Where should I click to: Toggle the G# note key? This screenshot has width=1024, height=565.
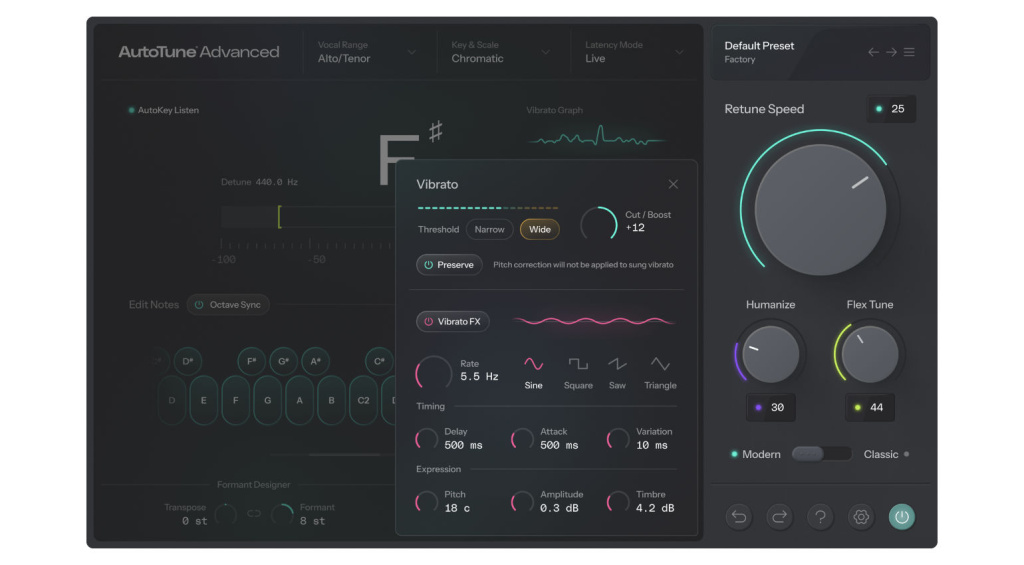point(283,361)
